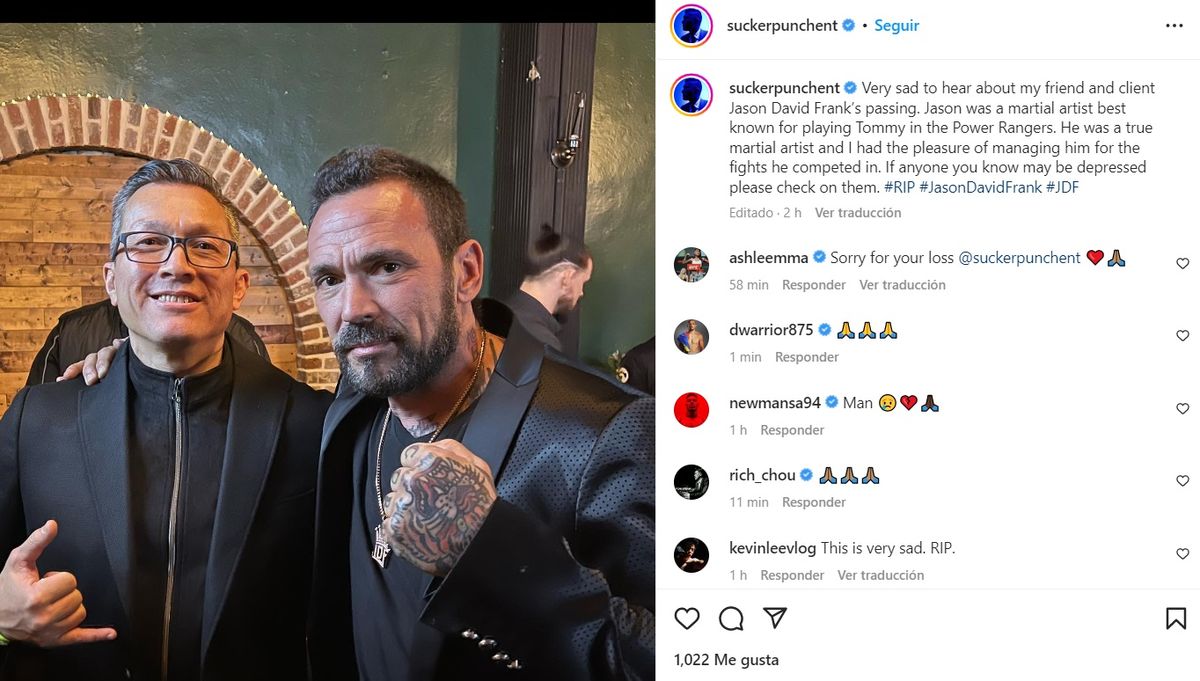1200x681 pixels.
Task: Click the @suckerpunchent mention in ashleemma's comment
Action: [1019, 258]
